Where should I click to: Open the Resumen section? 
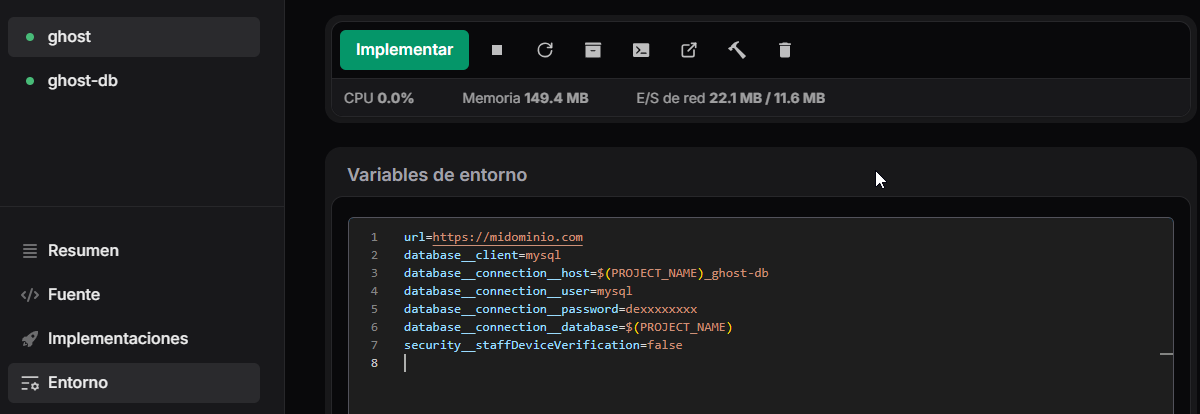pos(83,251)
